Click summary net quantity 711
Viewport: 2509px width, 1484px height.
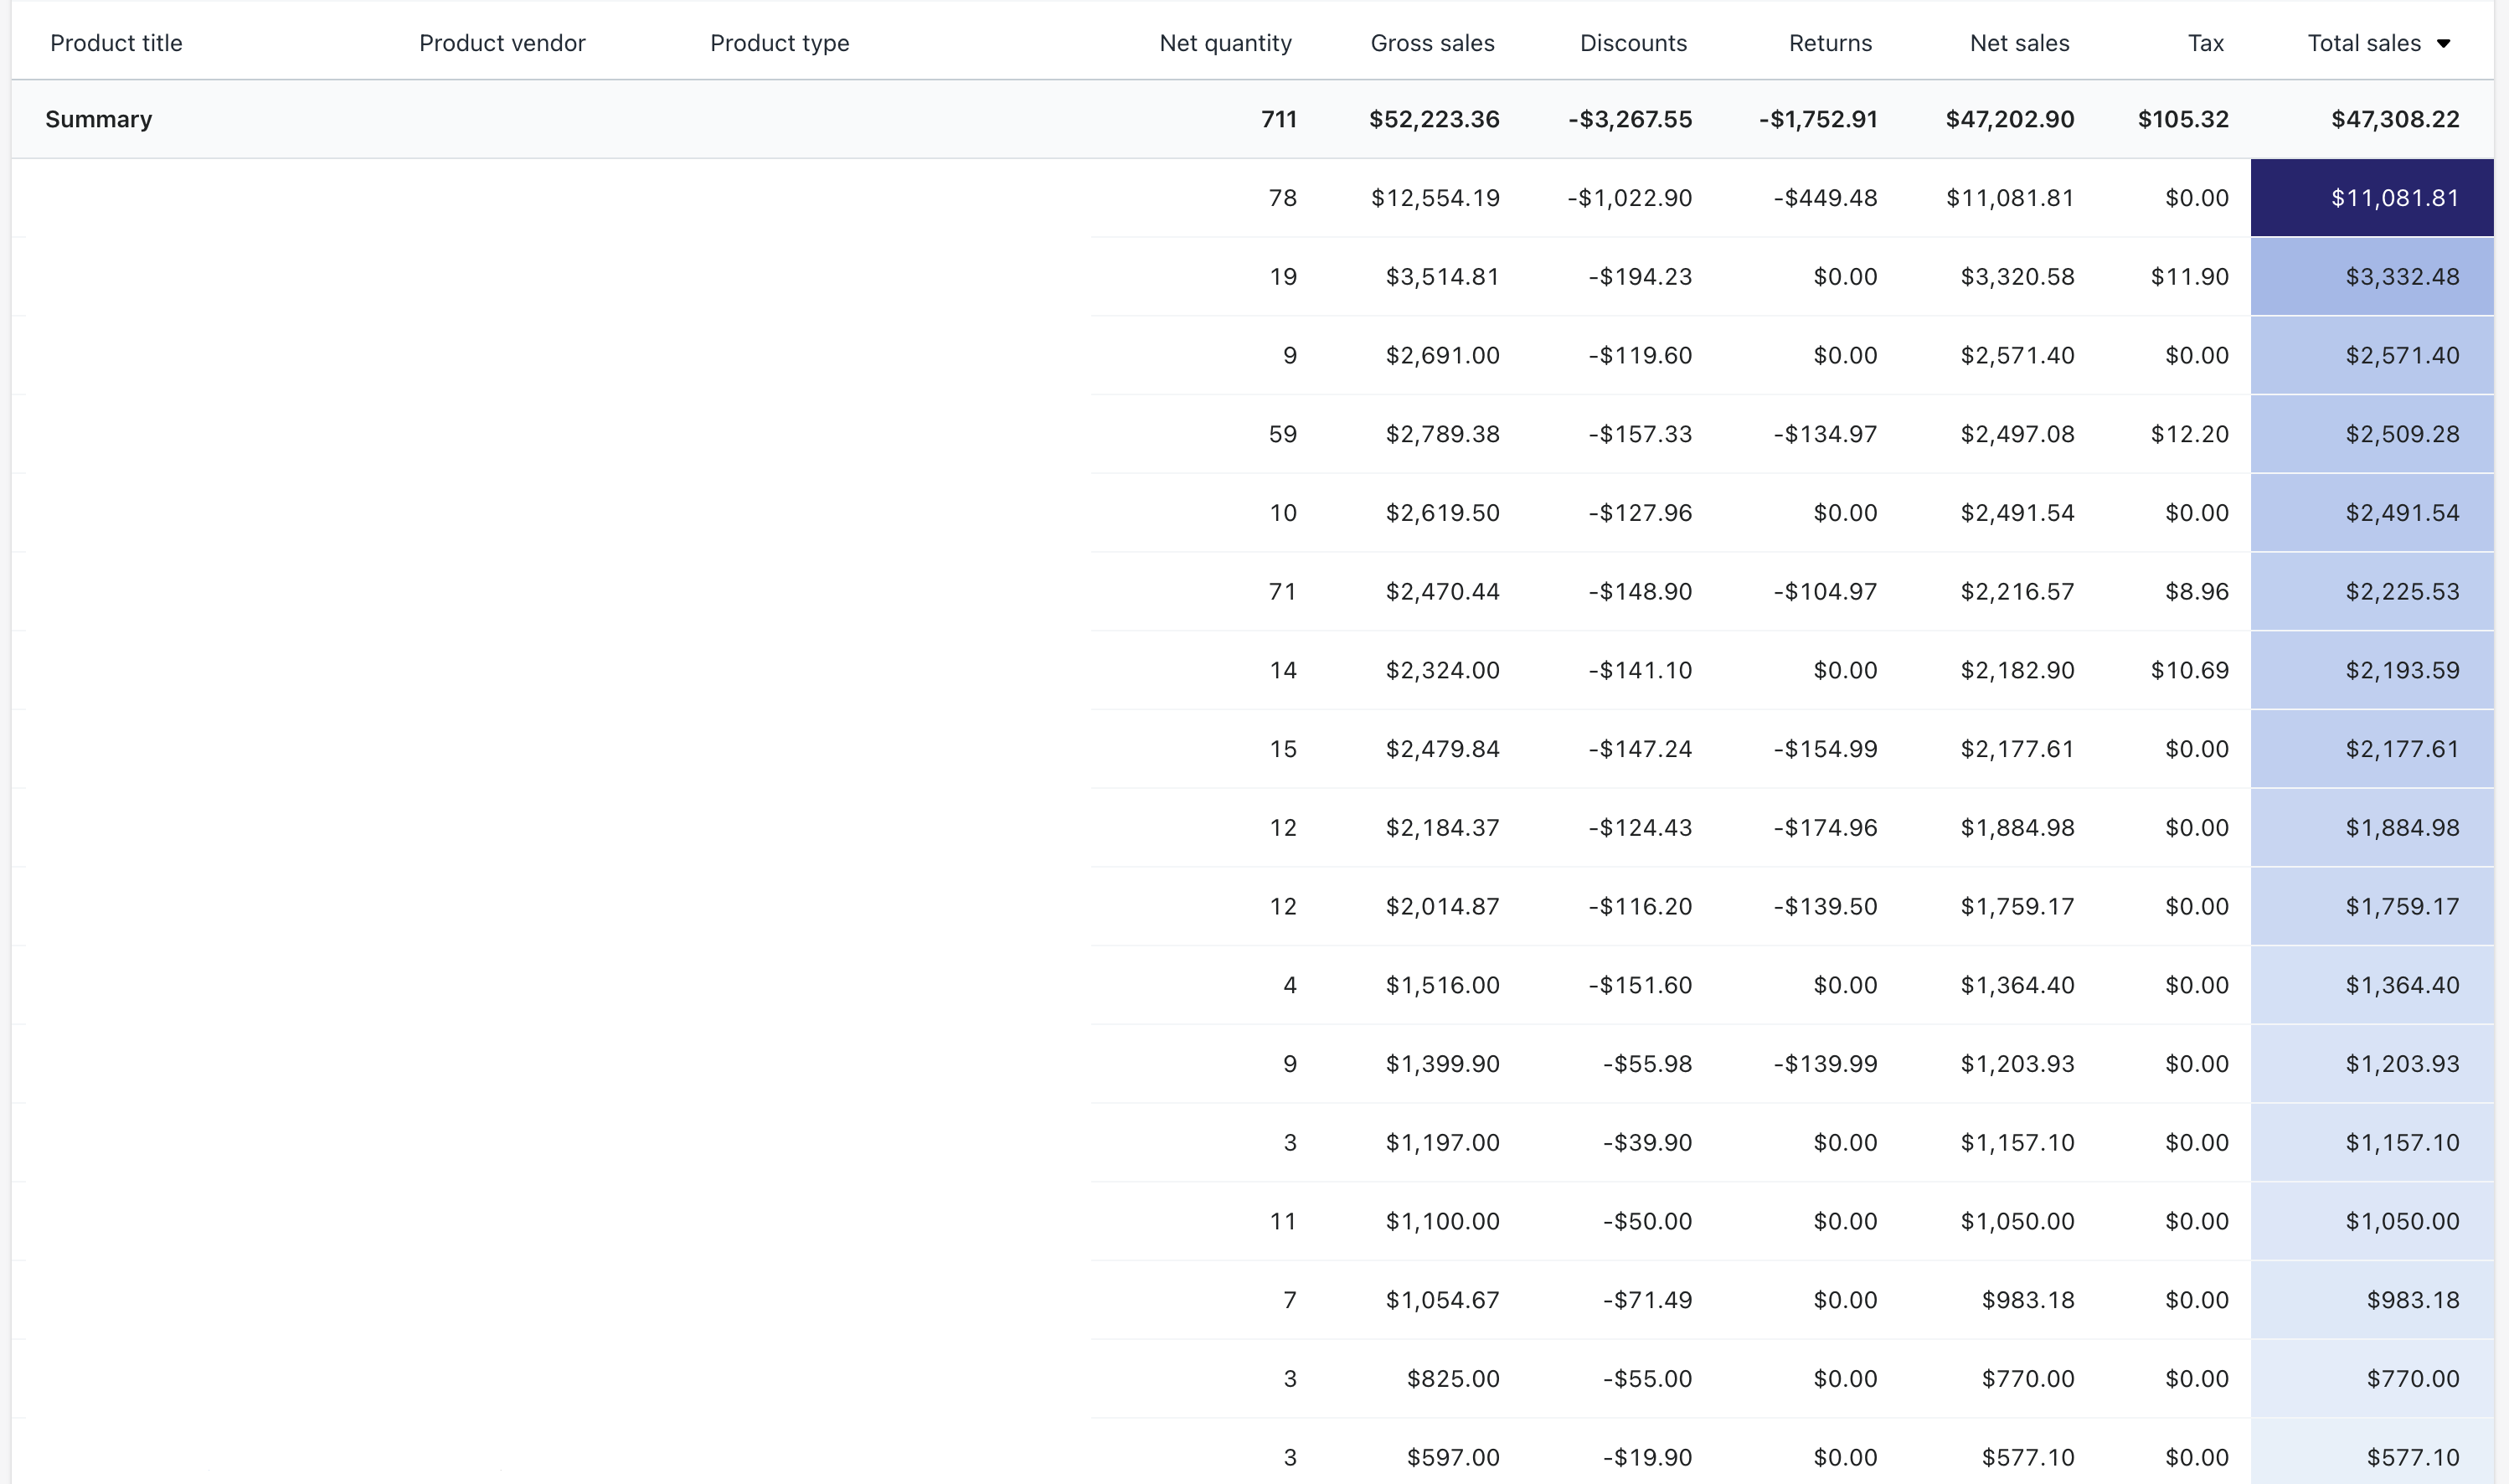pos(1278,119)
